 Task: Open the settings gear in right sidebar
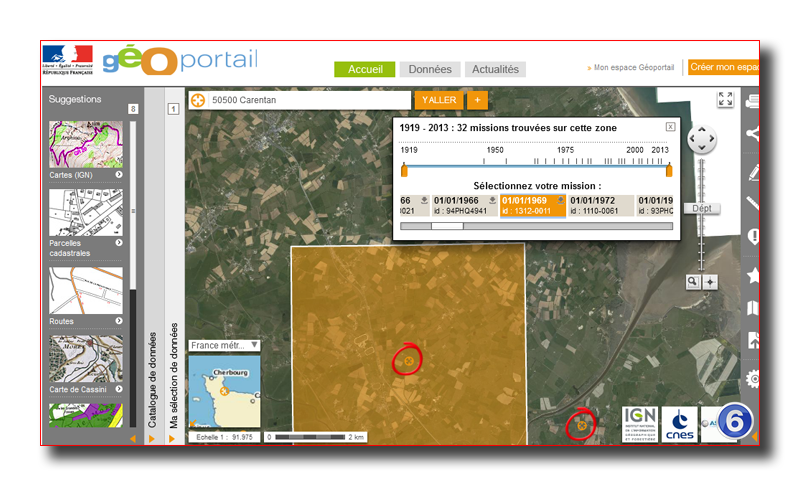point(753,379)
